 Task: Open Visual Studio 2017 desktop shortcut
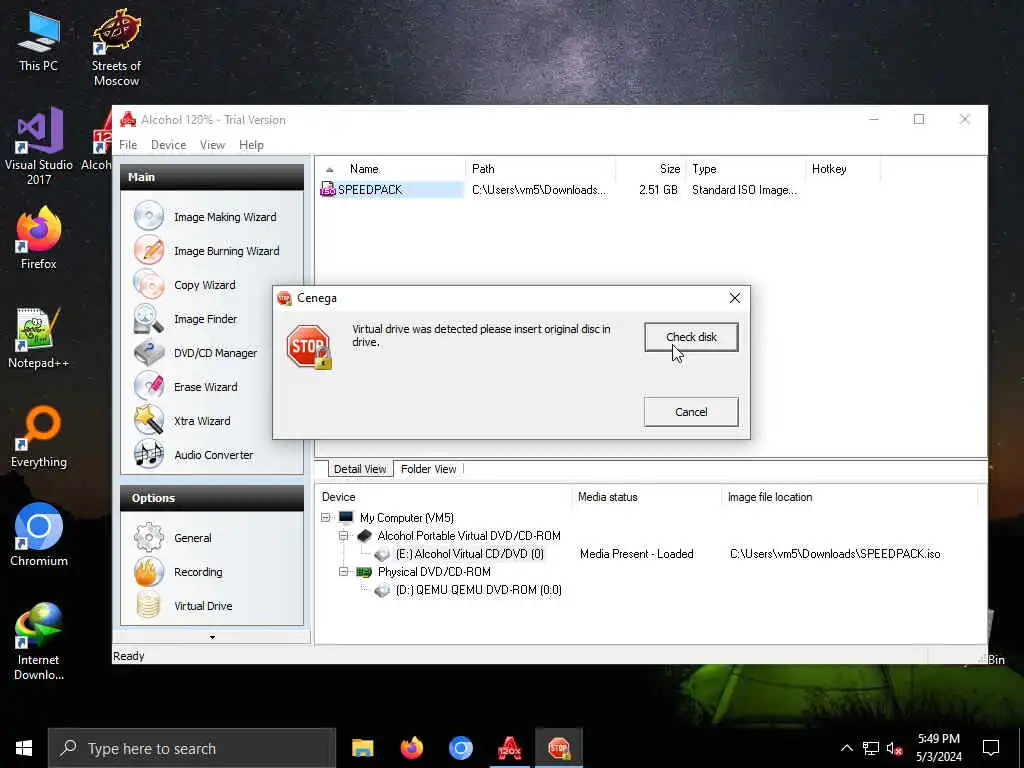pyautogui.click(x=38, y=146)
